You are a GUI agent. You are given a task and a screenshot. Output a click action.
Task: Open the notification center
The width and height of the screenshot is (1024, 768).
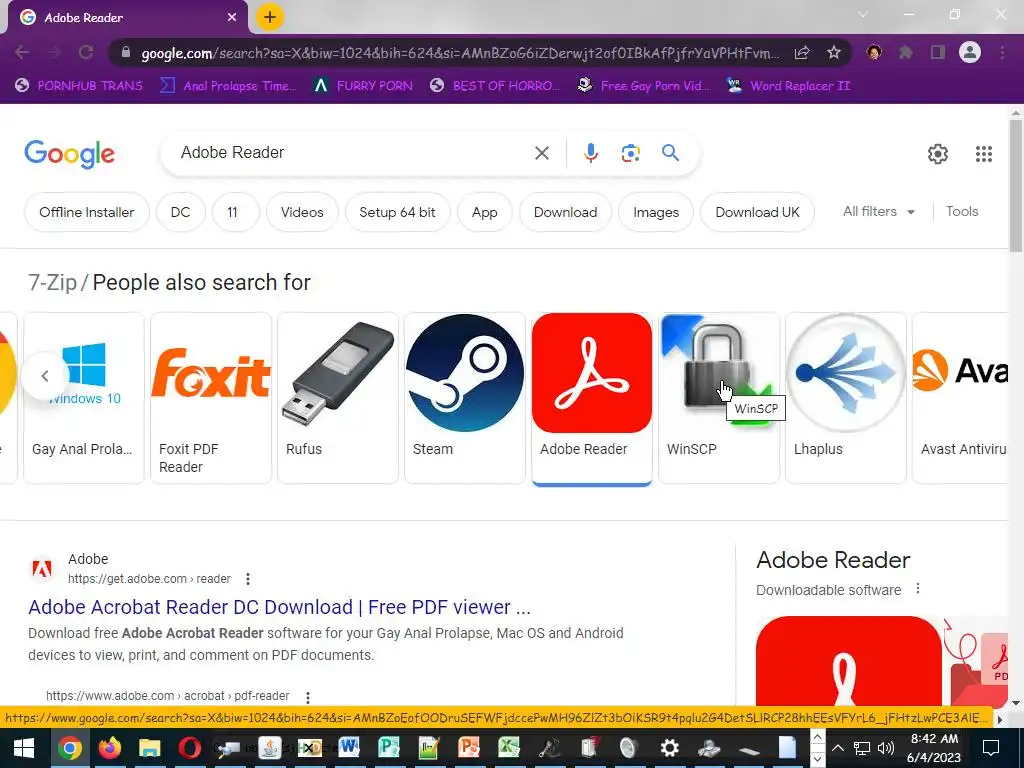click(x=991, y=748)
